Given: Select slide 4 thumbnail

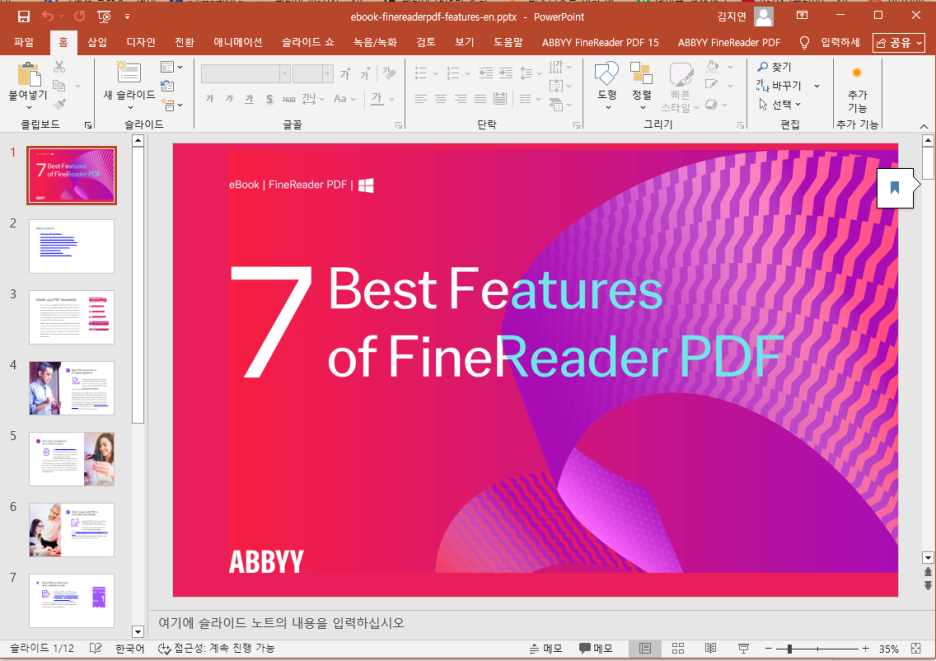Looking at the screenshot, I should tap(72, 388).
